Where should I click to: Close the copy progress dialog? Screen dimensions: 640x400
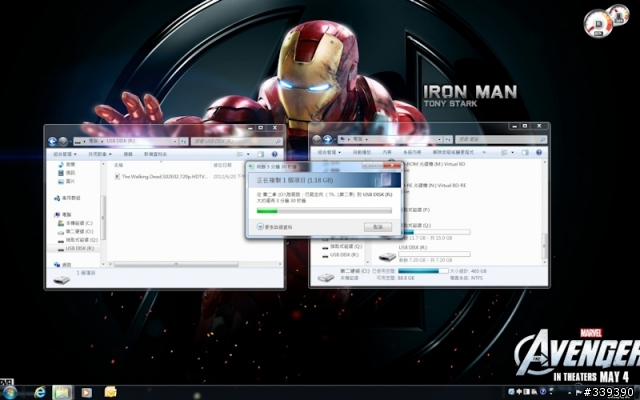(x=392, y=165)
